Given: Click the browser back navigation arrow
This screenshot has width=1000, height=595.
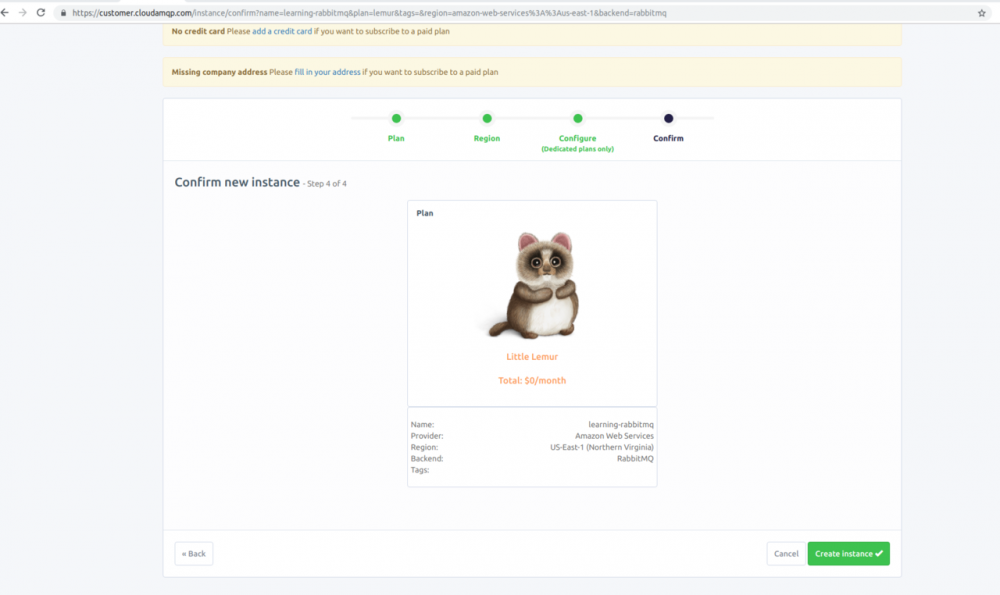Looking at the screenshot, I should 8,14.
